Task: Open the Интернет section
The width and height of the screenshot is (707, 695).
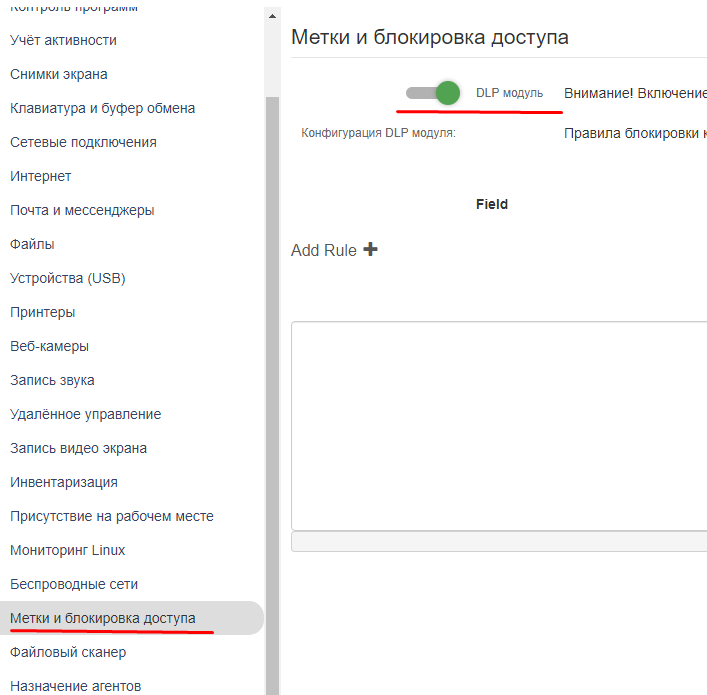Action: pyautogui.click(x=41, y=176)
